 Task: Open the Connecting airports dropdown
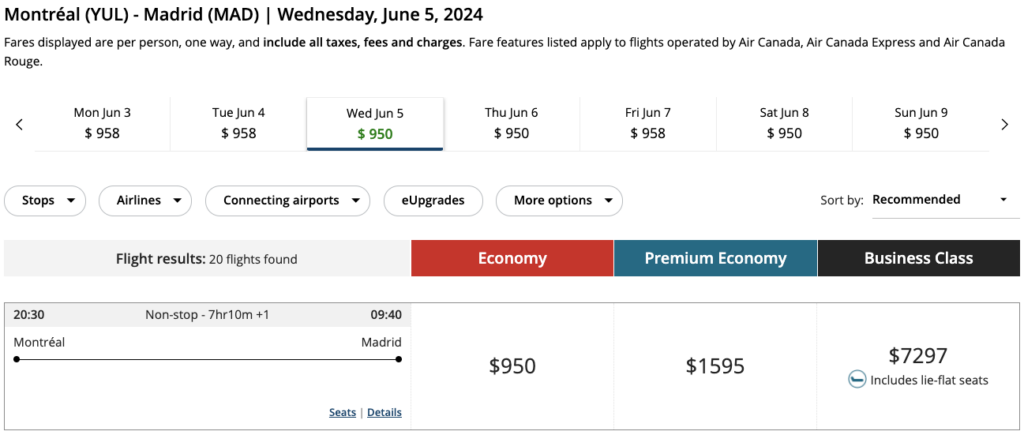click(x=287, y=200)
